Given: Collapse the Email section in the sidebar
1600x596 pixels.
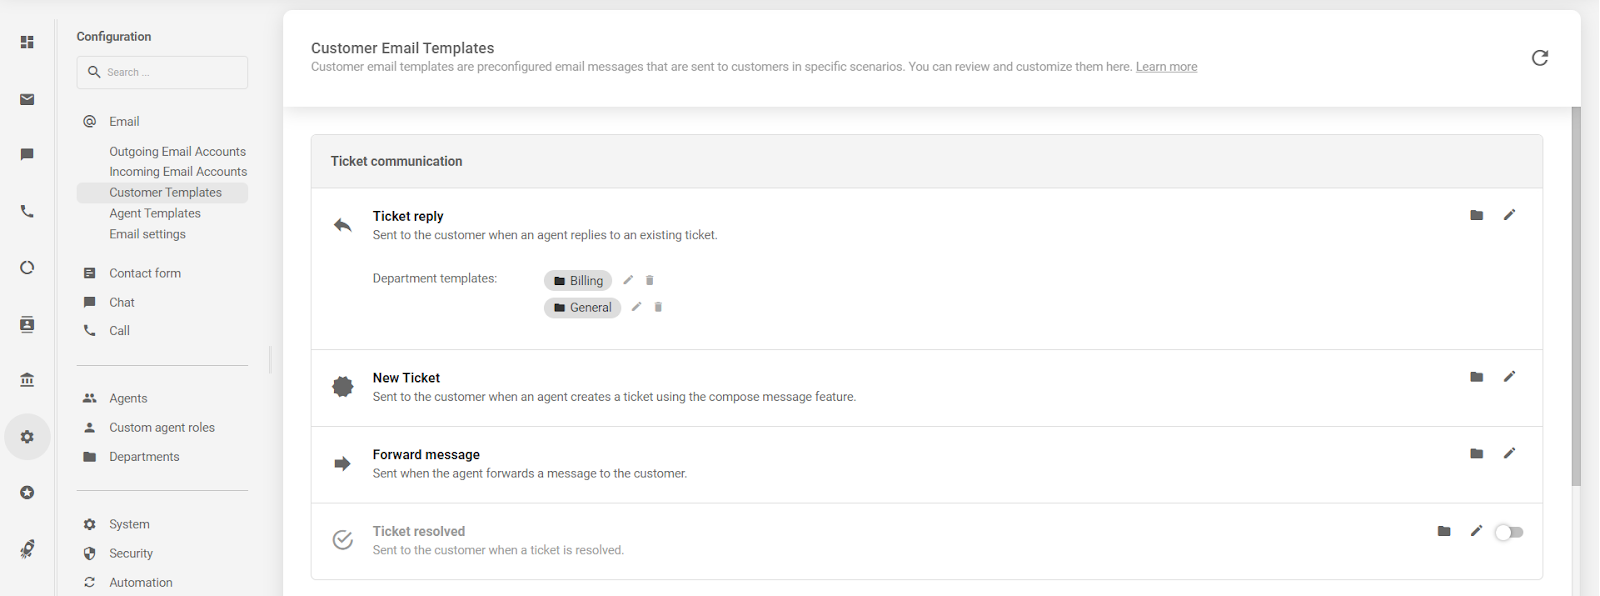Looking at the screenshot, I should point(124,121).
